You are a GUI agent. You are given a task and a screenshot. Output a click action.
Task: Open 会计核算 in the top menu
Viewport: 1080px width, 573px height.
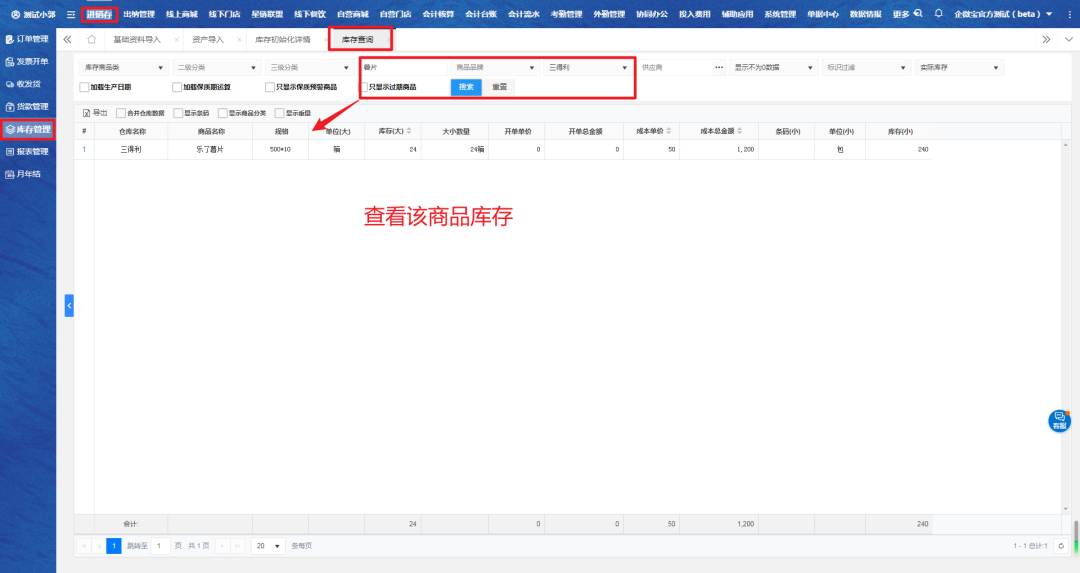438,14
